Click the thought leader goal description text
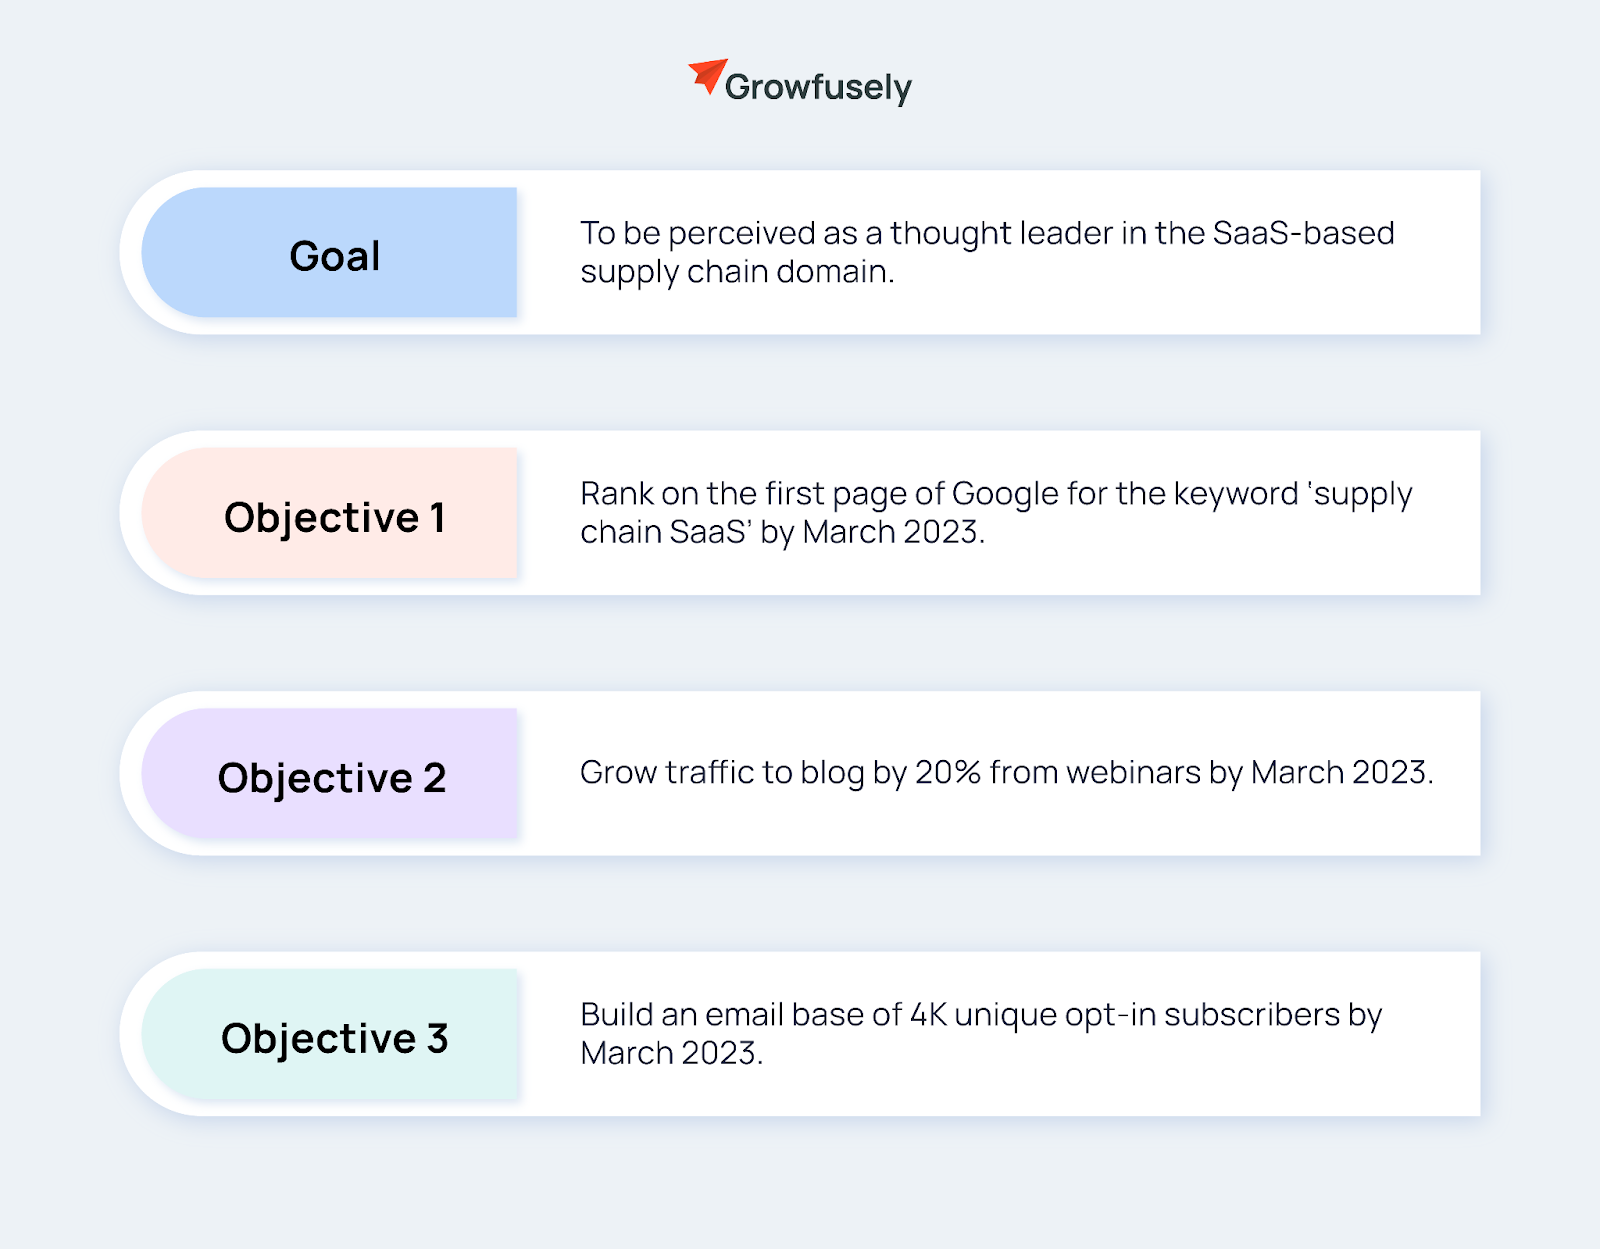Screen dimensions: 1600x1249 click(x=987, y=252)
